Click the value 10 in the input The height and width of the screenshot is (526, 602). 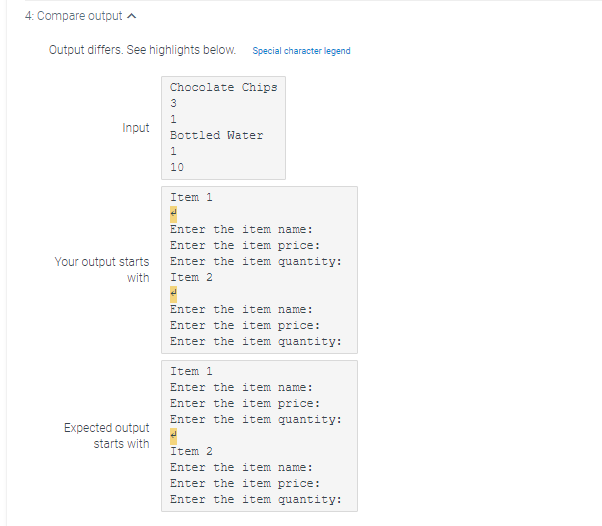[x=177, y=167]
